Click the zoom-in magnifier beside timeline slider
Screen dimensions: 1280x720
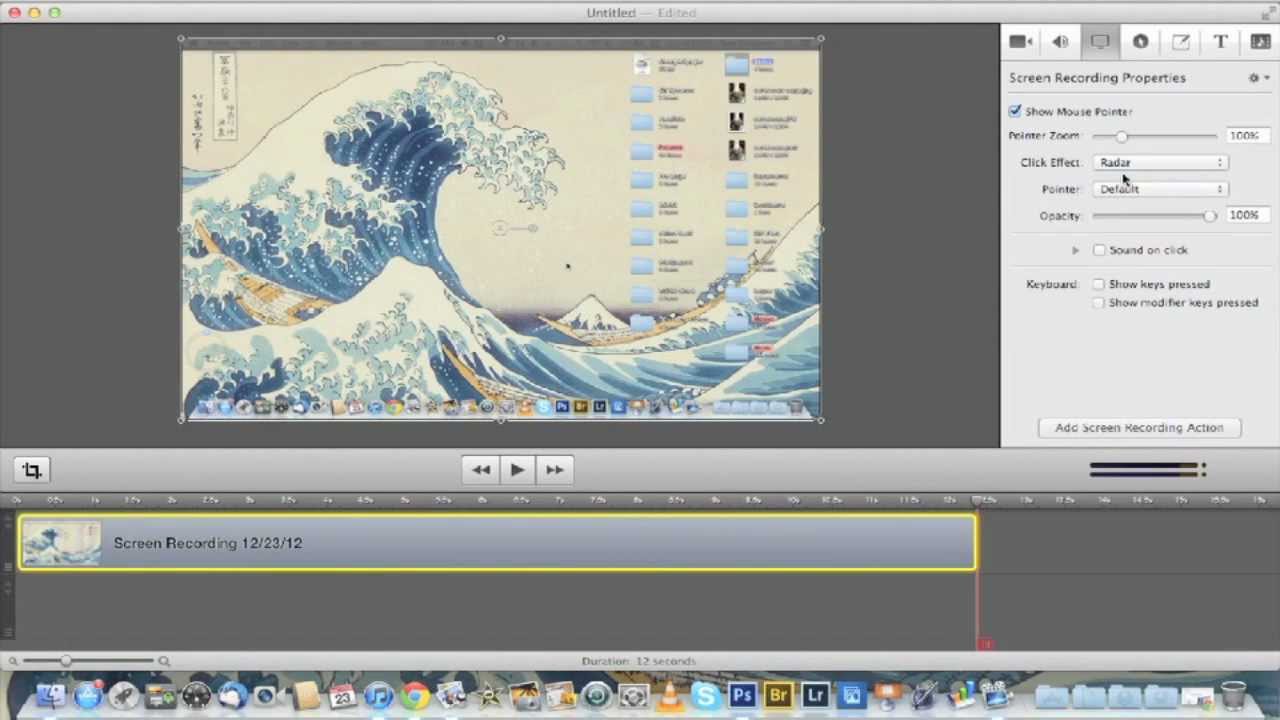[164, 661]
